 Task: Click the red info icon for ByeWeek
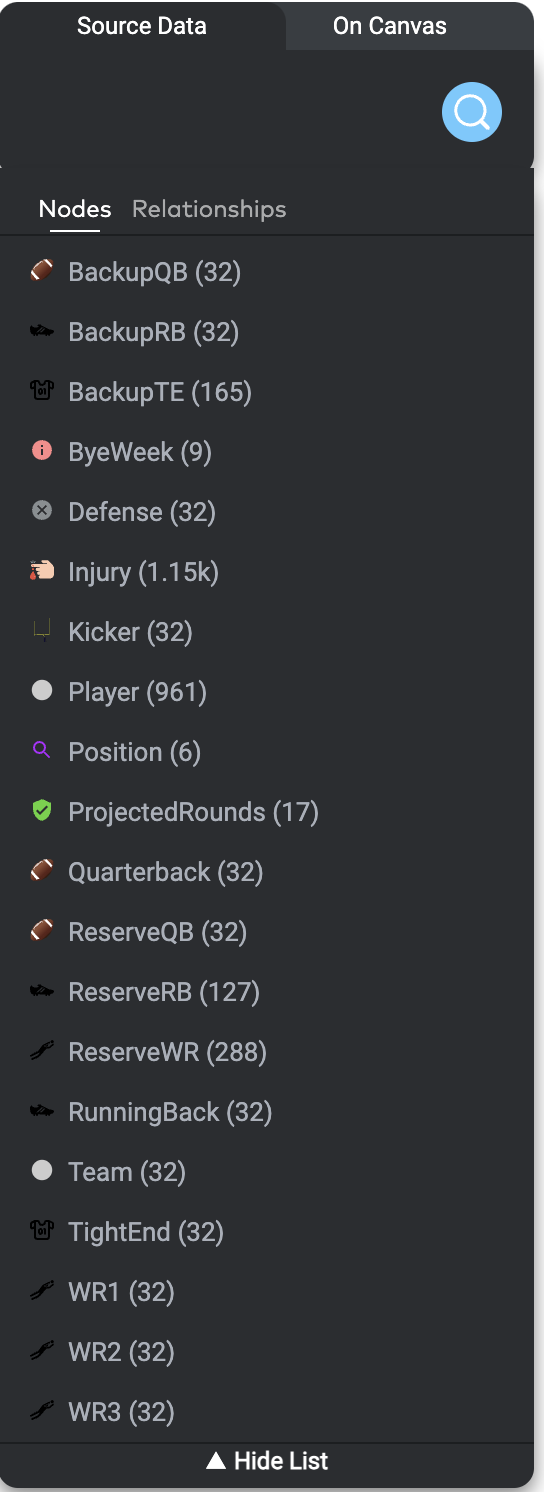(x=42, y=451)
